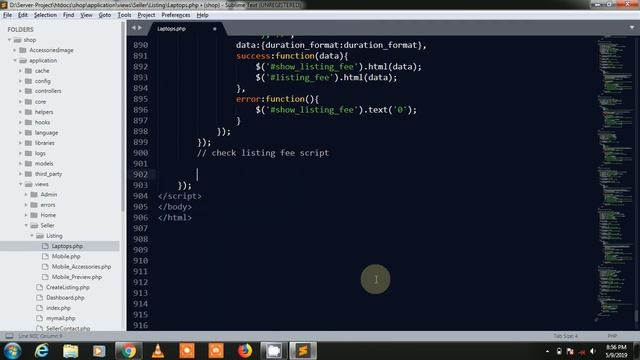Collapse the Listing folder
The height and width of the screenshot is (360, 640).
click(x=32, y=236)
